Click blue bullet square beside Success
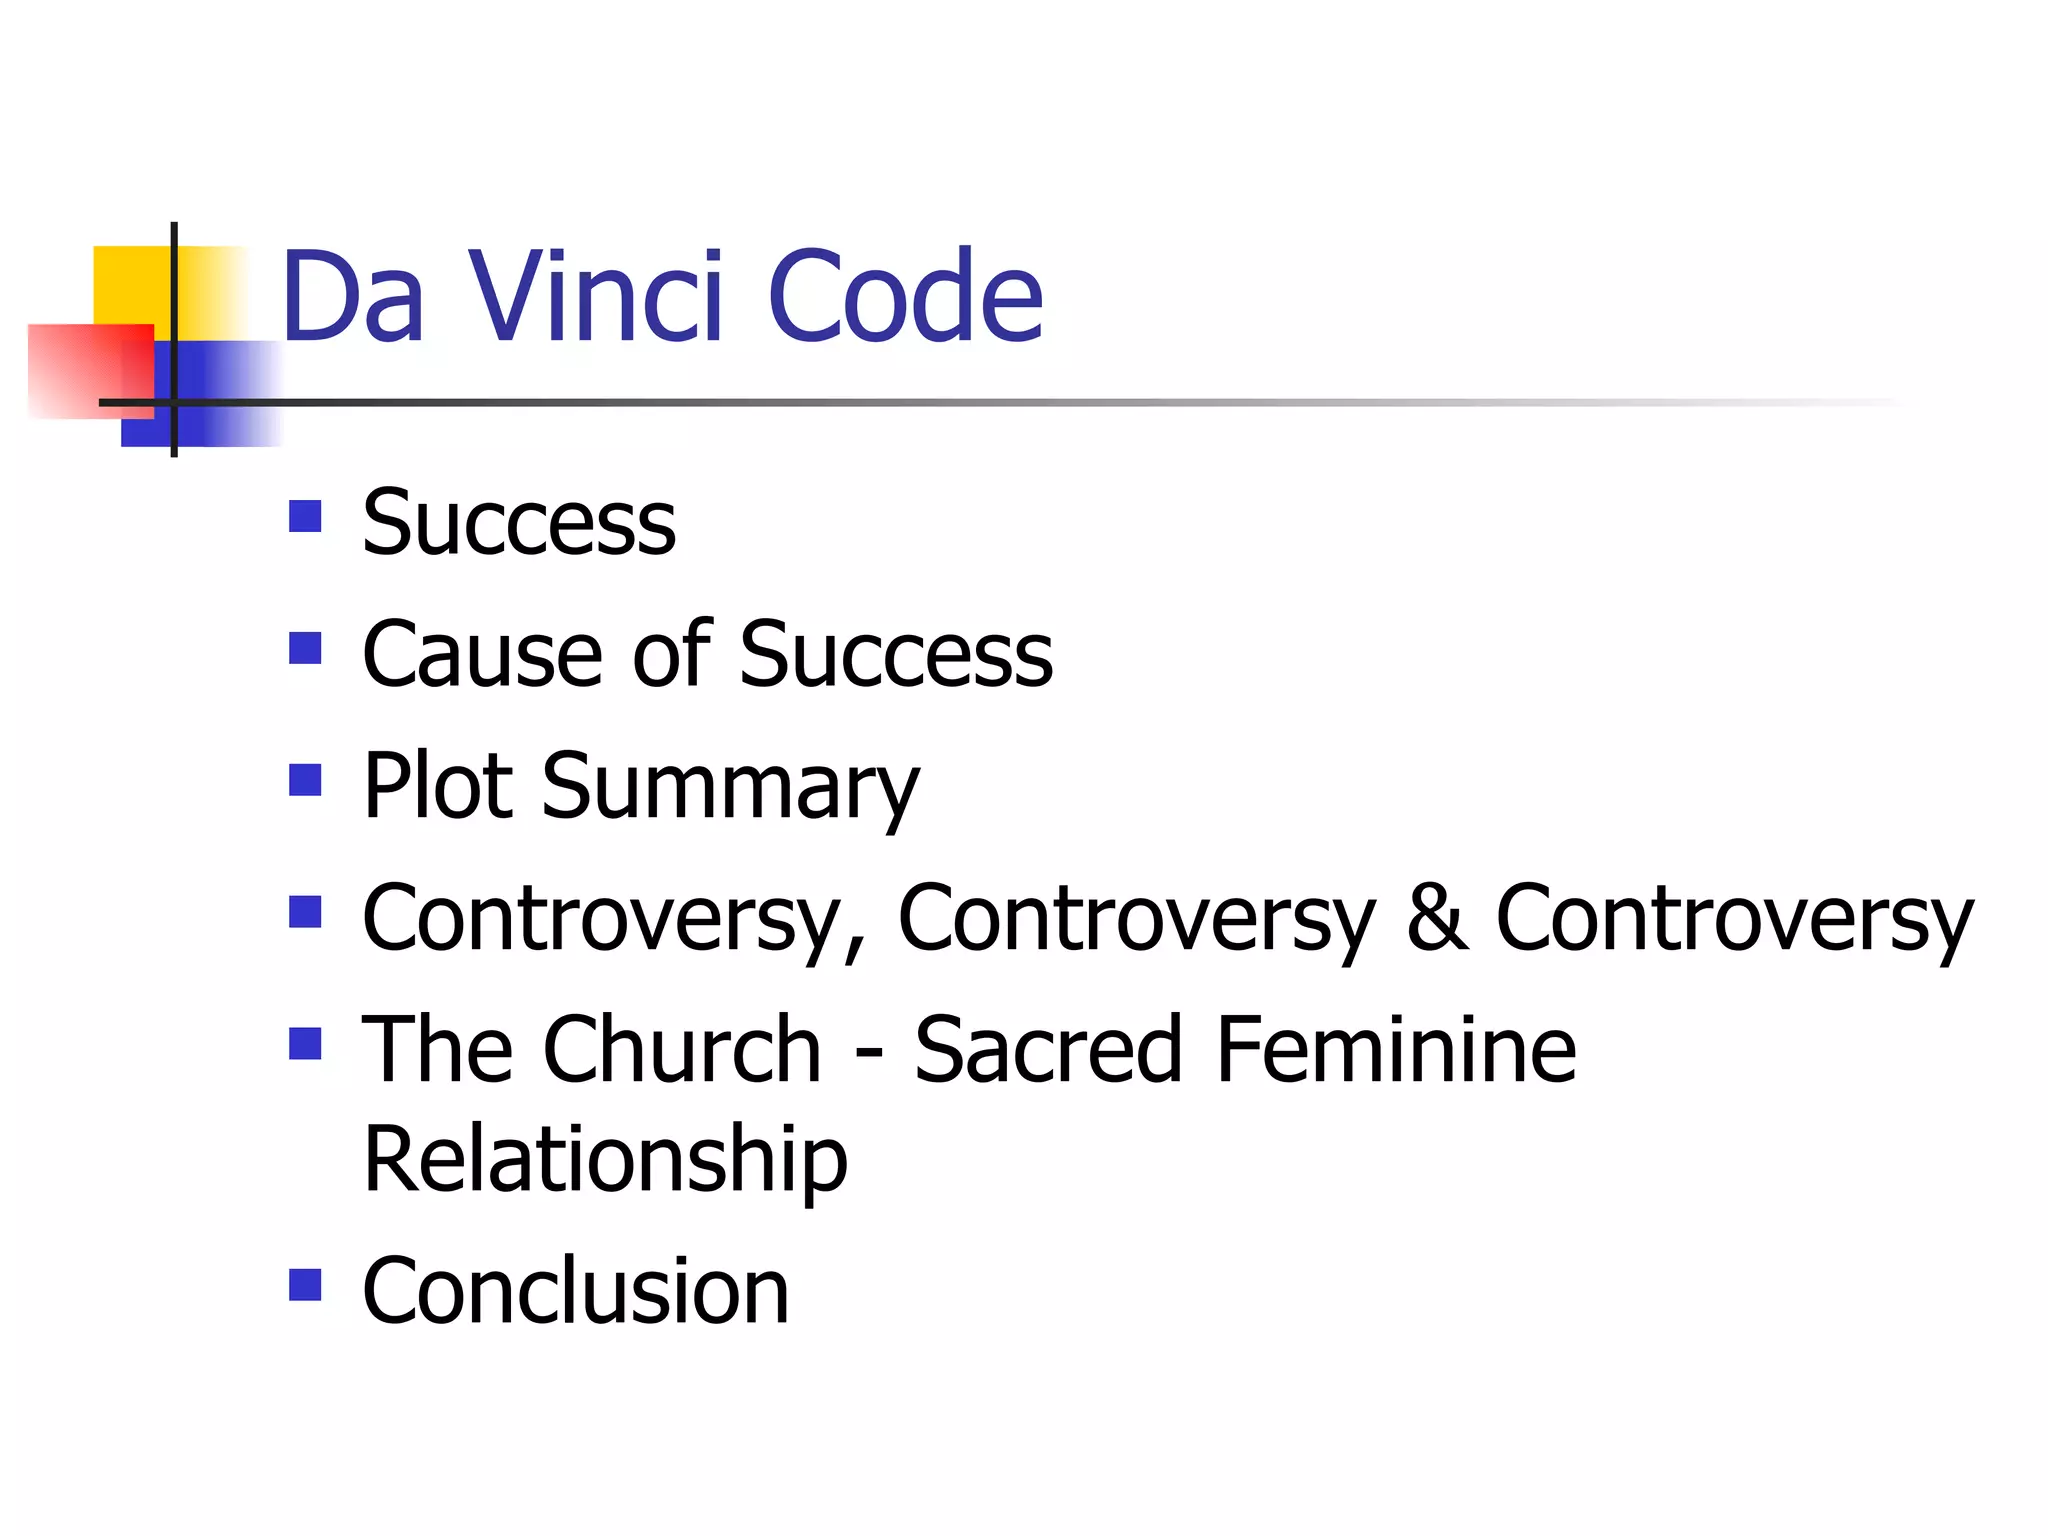2048x1536 pixels. 305,516
